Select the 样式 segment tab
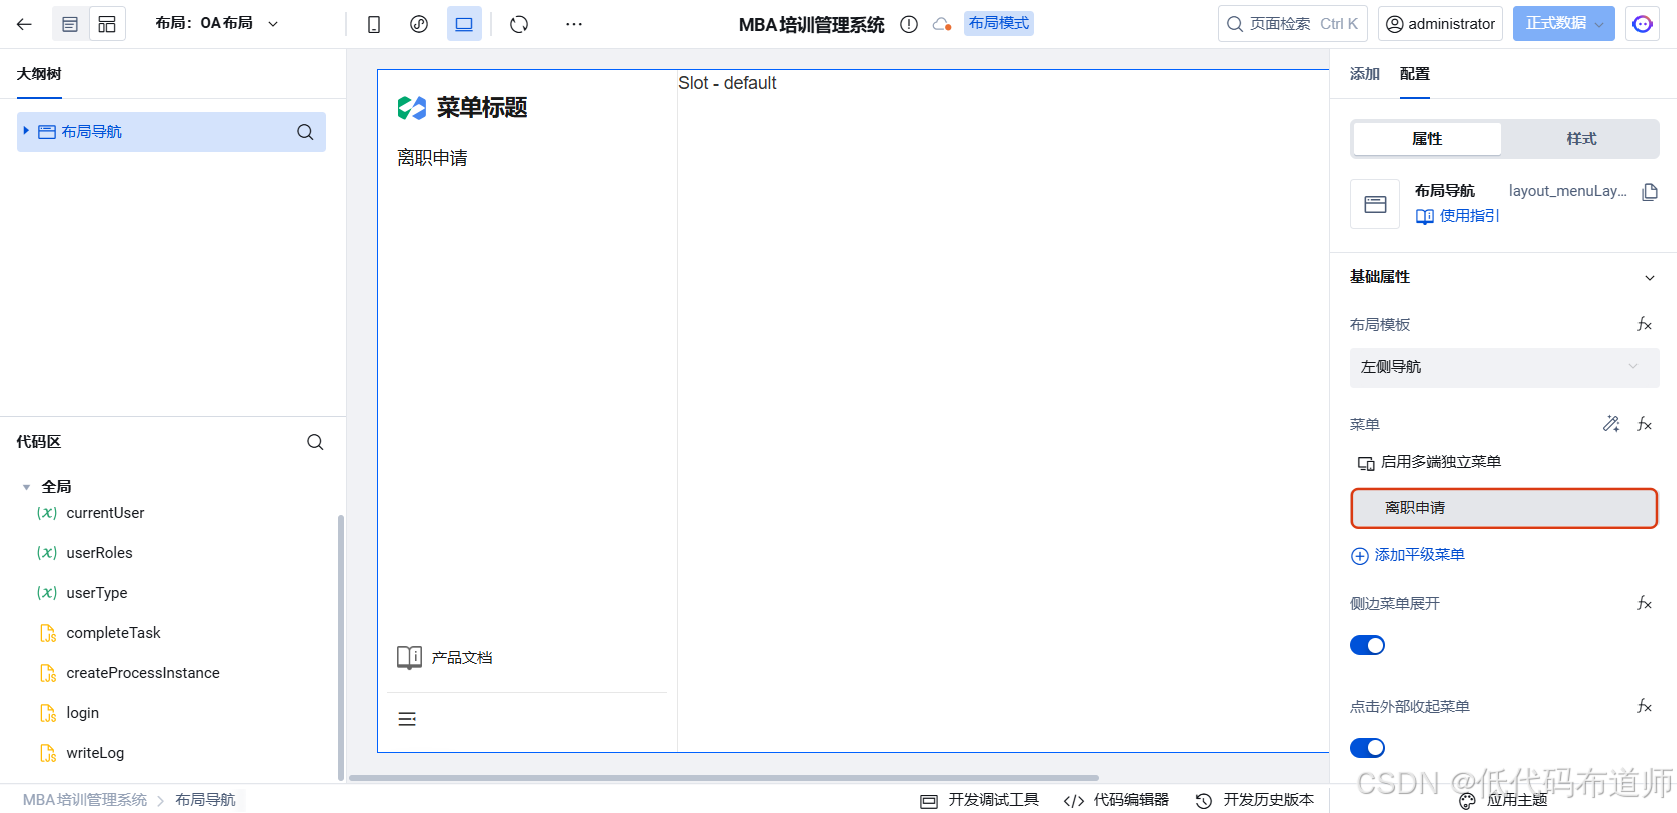The width and height of the screenshot is (1677, 813). (x=1581, y=139)
